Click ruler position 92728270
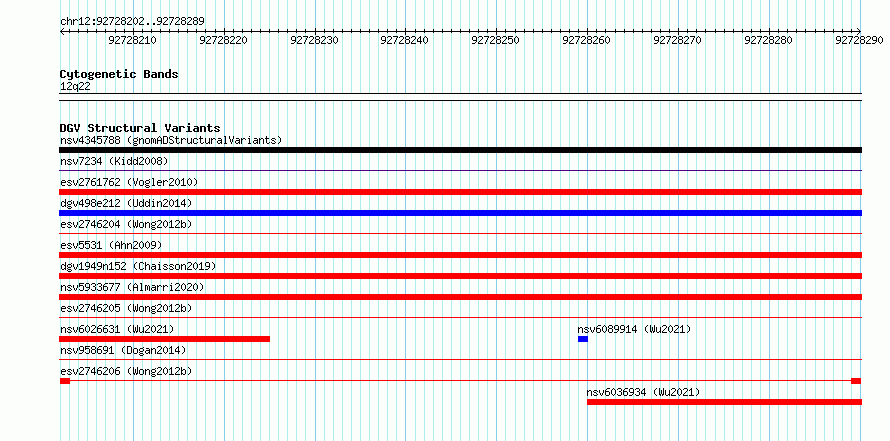The image size is (890, 441). tap(678, 40)
